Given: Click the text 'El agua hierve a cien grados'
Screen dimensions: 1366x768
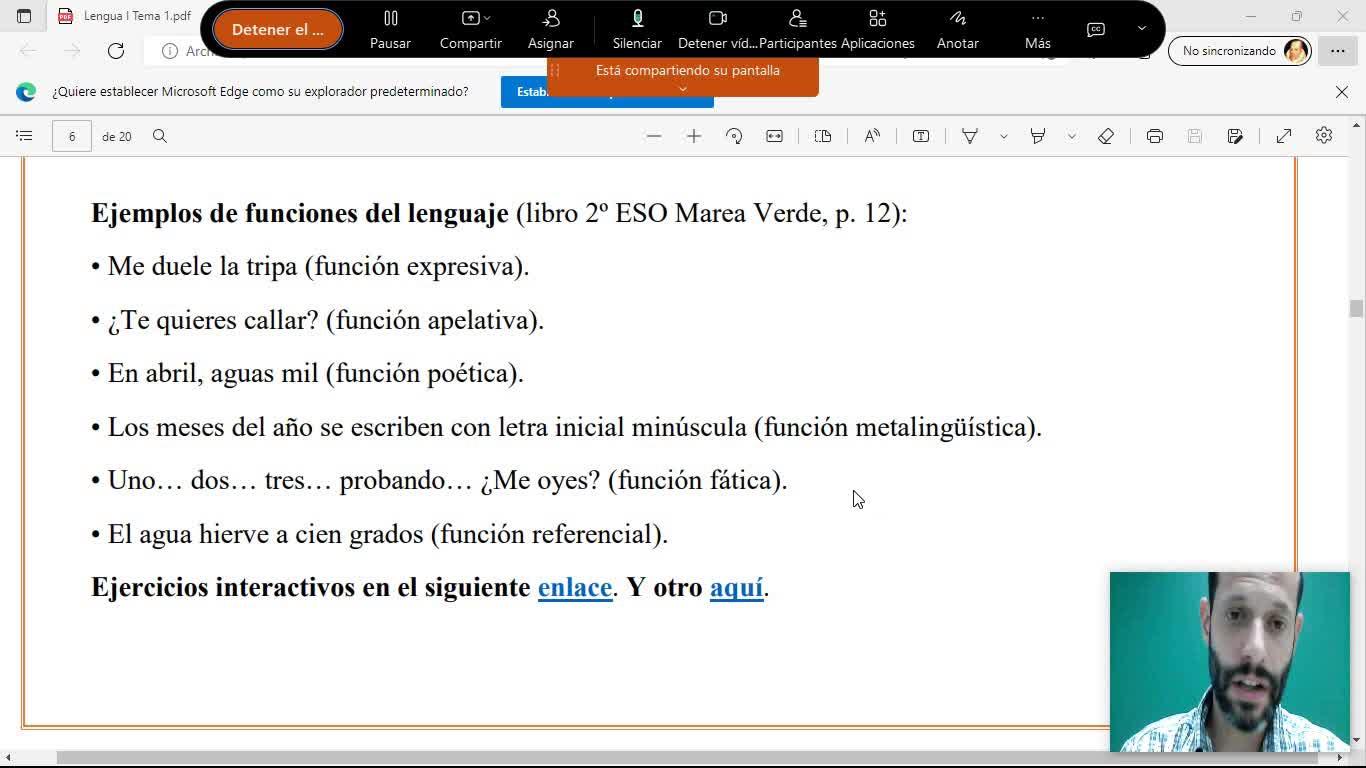Looking at the screenshot, I should (x=266, y=534).
